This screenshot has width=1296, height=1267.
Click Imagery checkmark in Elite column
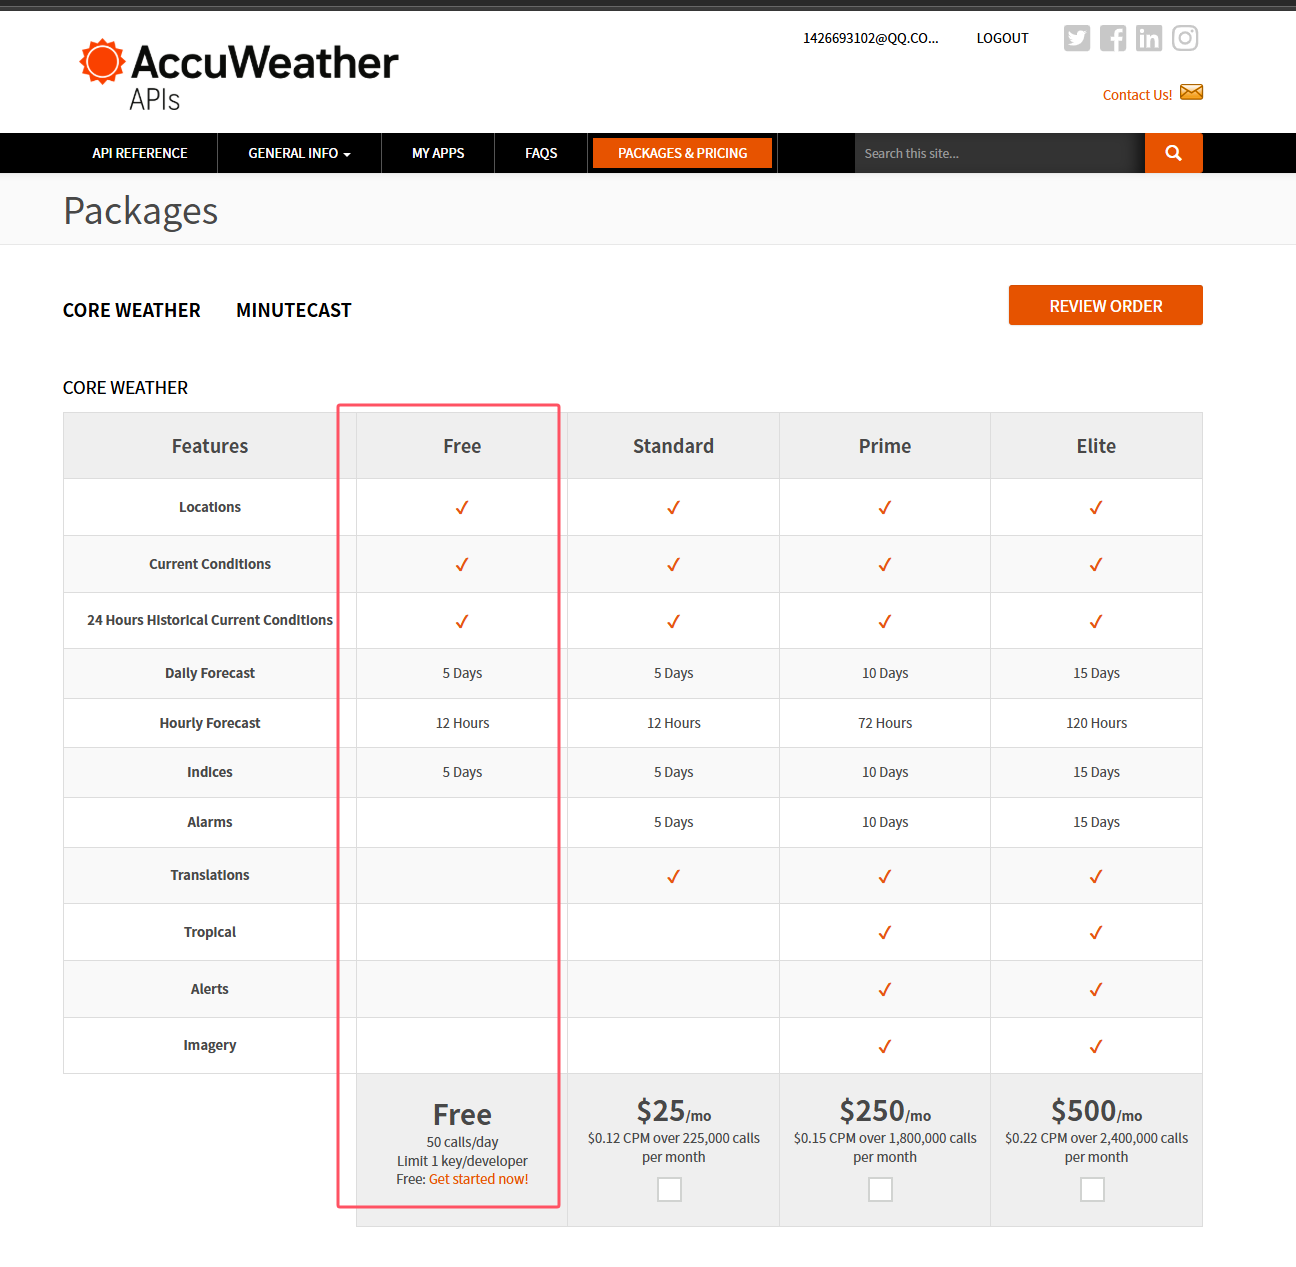pyautogui.click(x=1097, y=1047)
